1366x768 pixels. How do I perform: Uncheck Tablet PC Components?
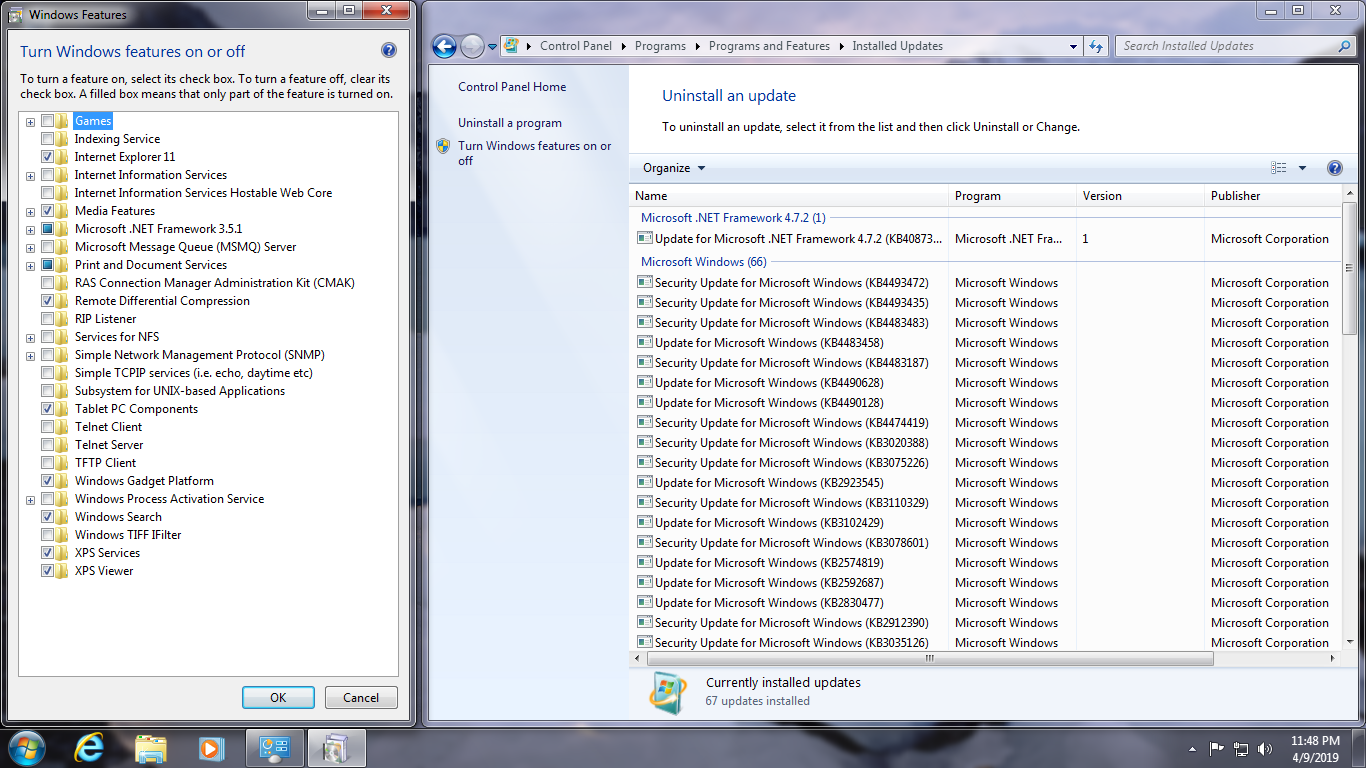pos(47,409)
